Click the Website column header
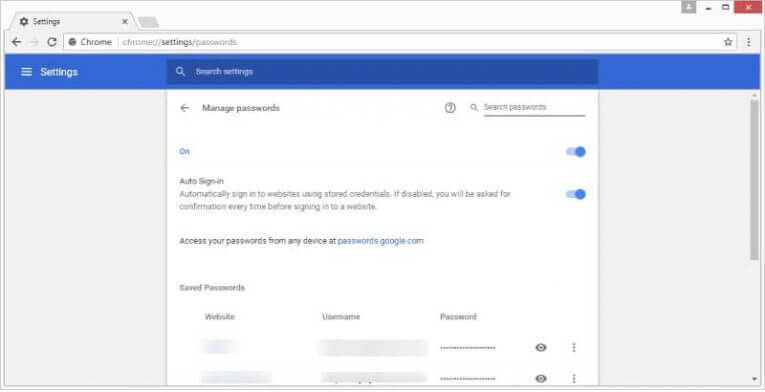Viewport: 765px width, 392px height. (220, 317)
